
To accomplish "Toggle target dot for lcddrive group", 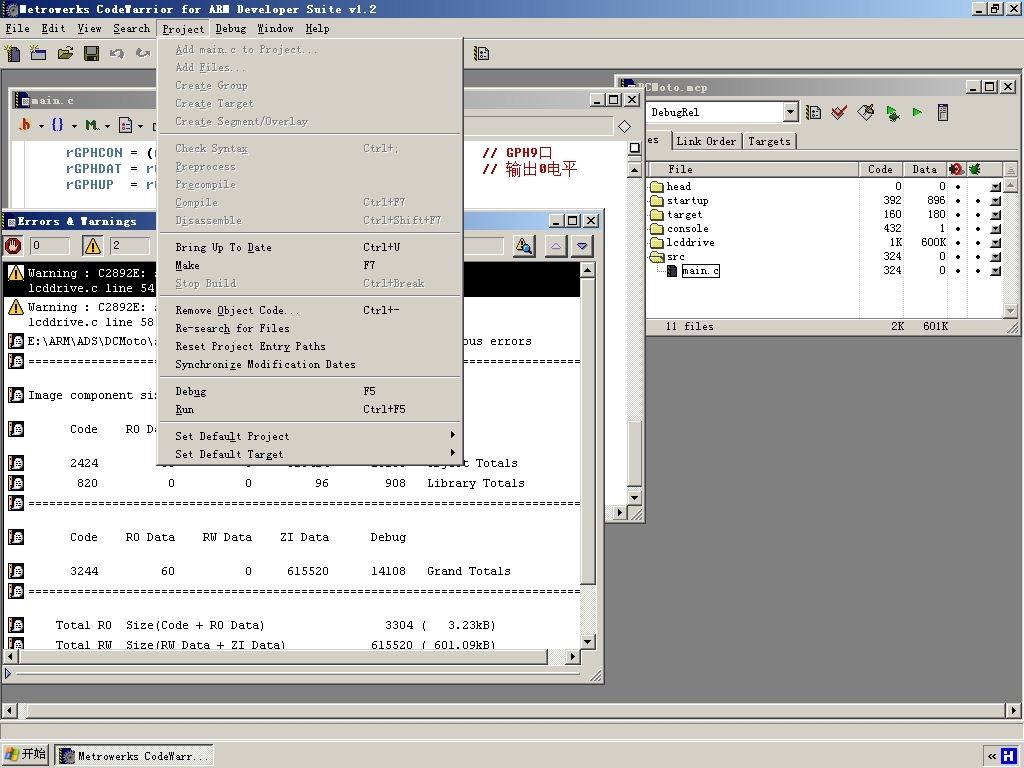I will [958, 242].
